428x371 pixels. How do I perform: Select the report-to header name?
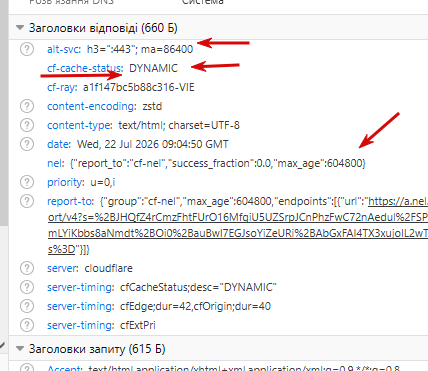(70, 201)
